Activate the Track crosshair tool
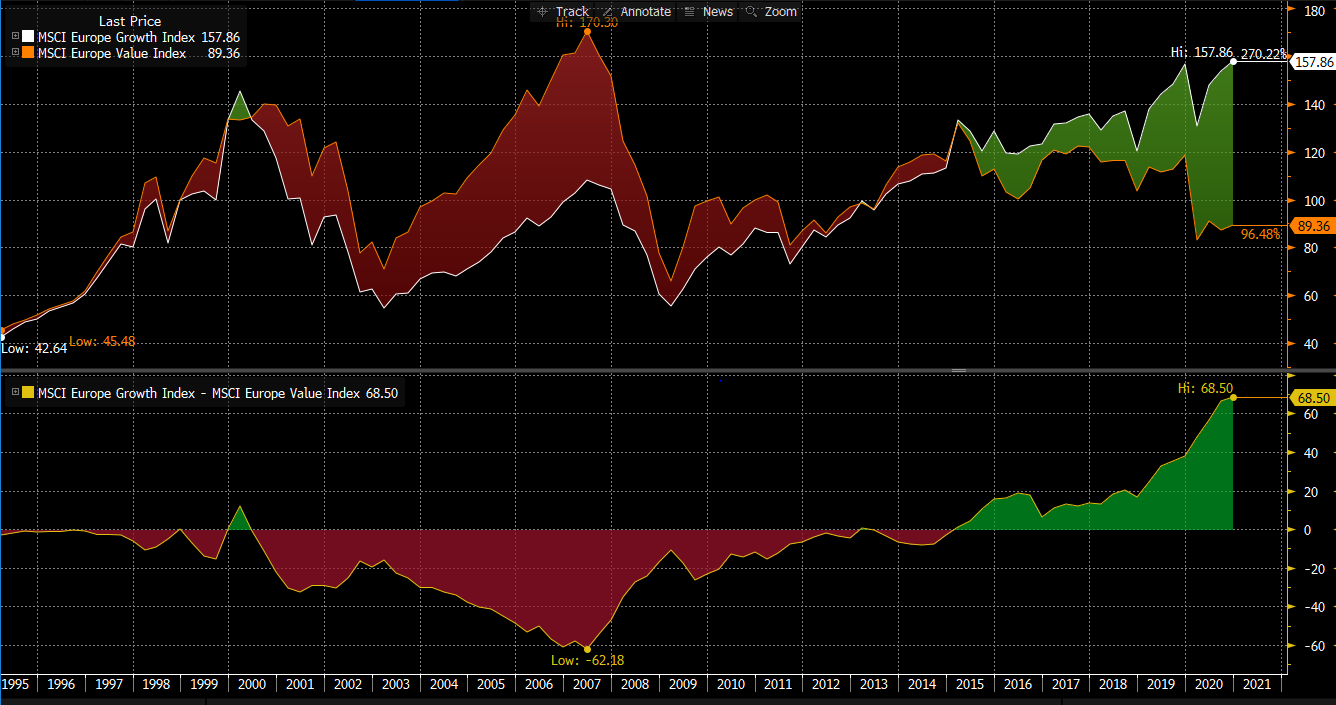The image size is (1336, 705). [x=563, y=12]
